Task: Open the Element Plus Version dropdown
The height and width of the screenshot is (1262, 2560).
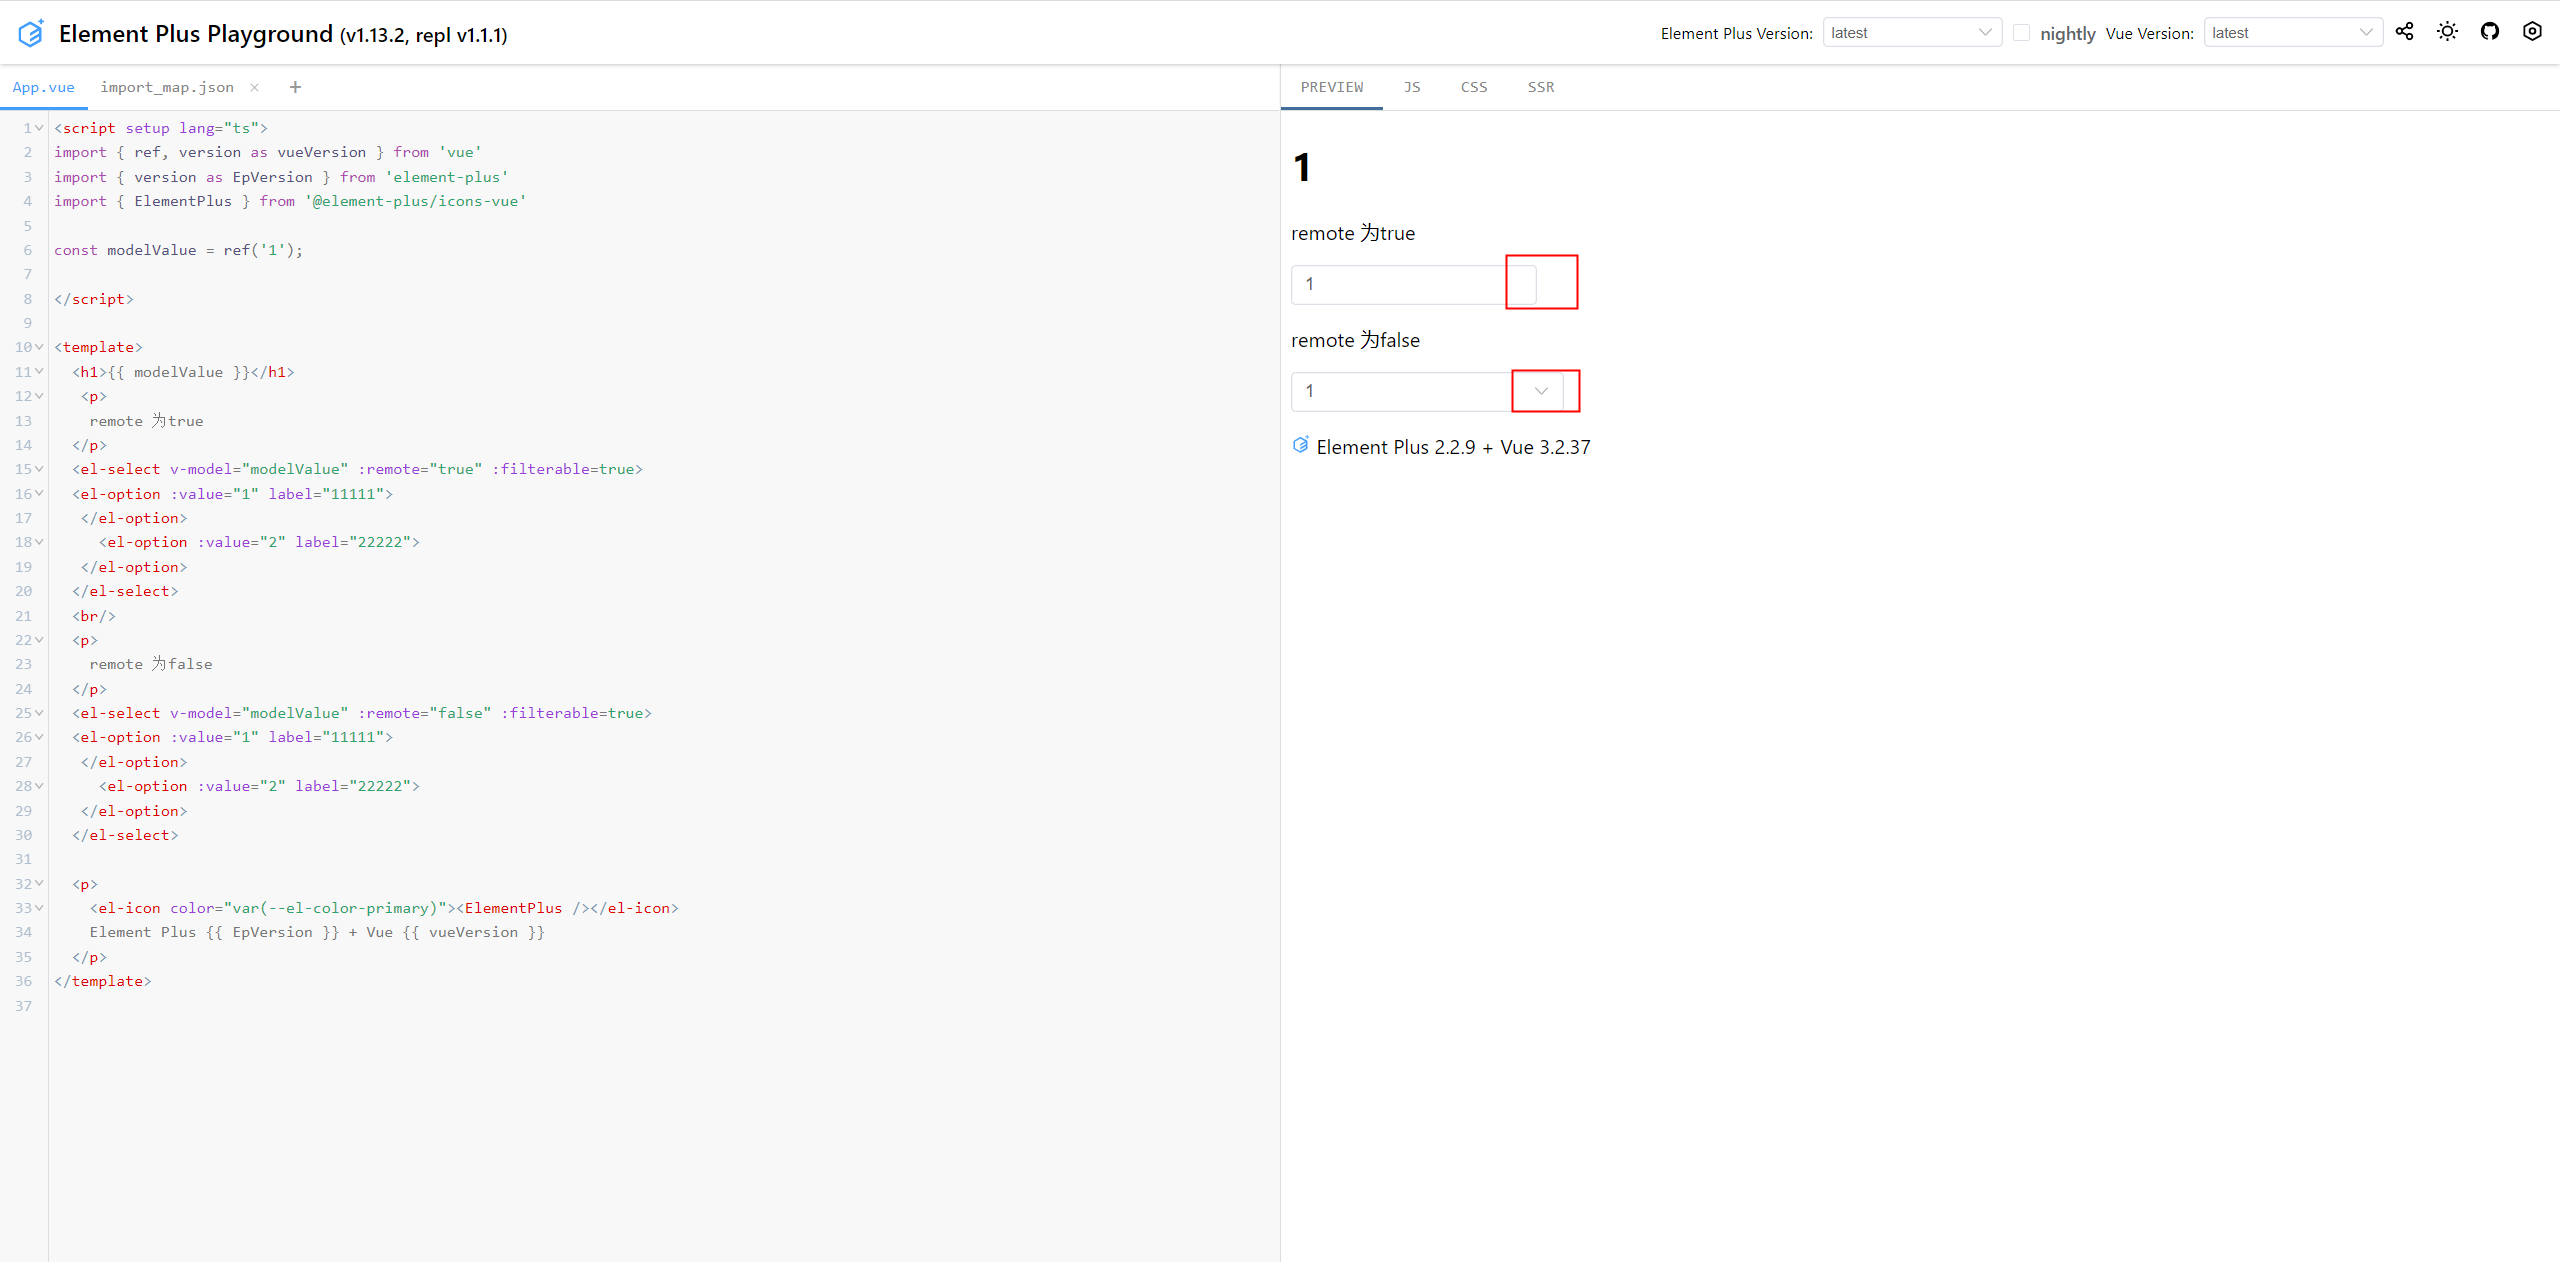Action: click(x=1912, y=33)
